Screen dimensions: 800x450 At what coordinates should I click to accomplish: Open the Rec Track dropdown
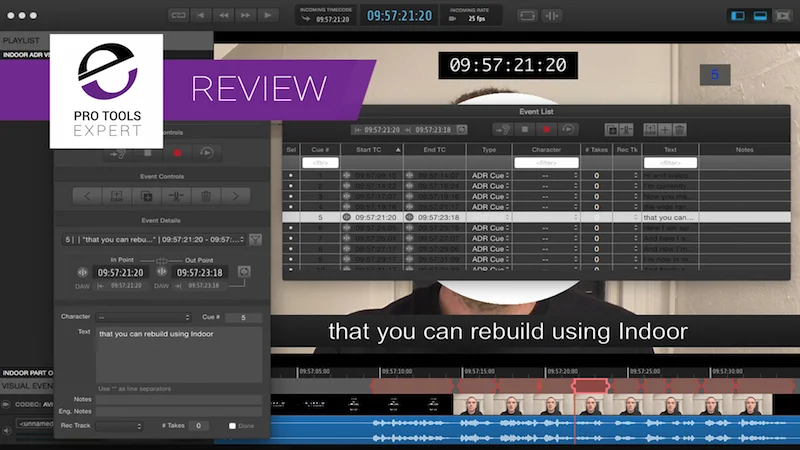coord(119,426)
